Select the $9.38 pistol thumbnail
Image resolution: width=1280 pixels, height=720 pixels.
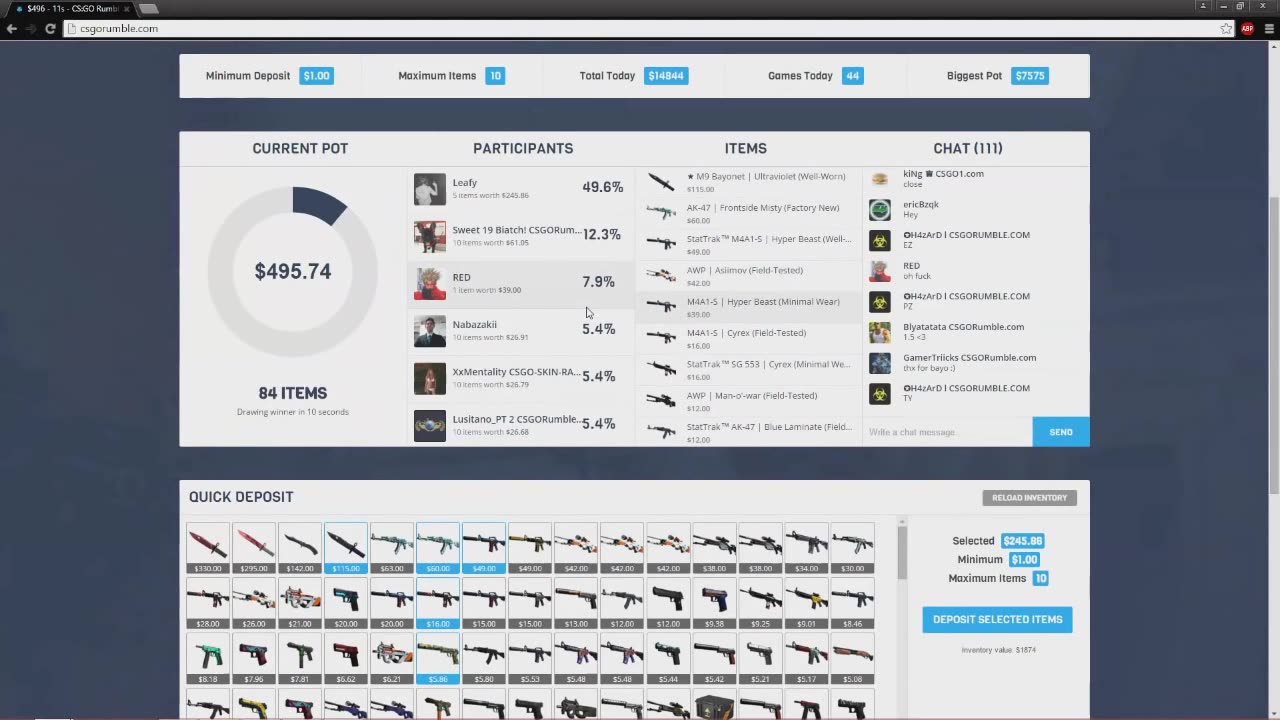[x=714, y=603]
